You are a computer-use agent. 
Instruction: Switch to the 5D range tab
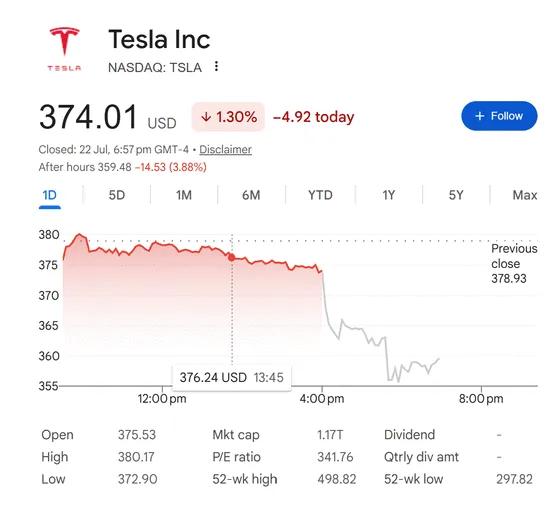(x=117, y=195)
